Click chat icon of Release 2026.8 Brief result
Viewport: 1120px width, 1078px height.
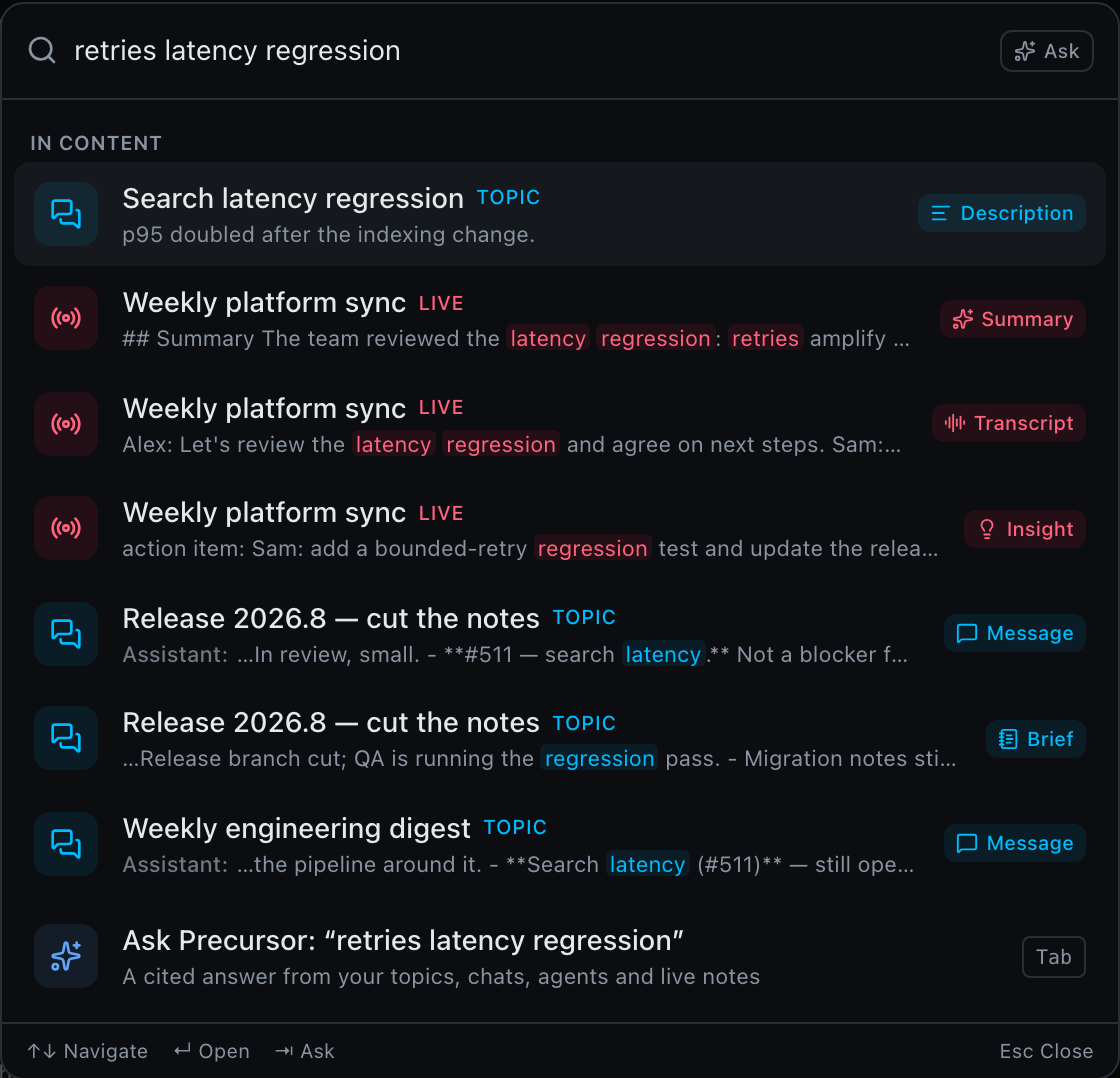[66, 738]
